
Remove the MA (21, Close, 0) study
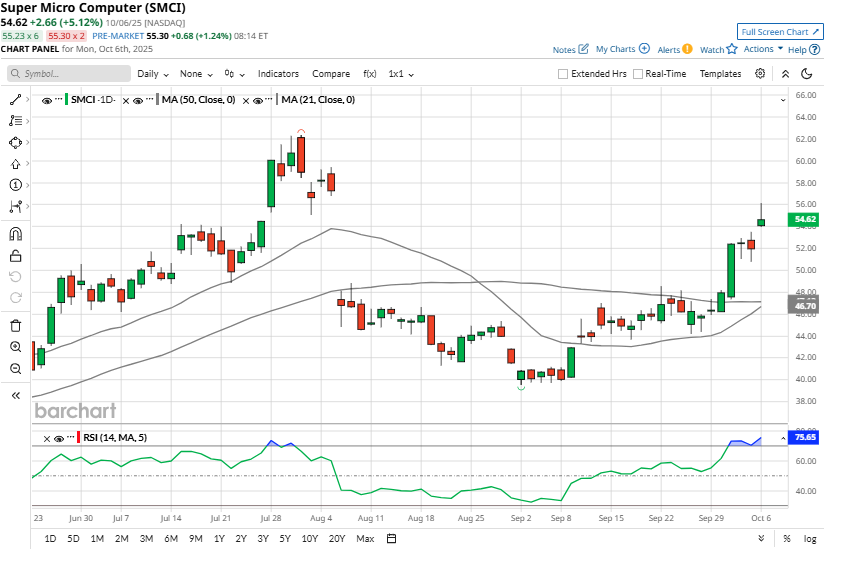(x=246, y=101)
